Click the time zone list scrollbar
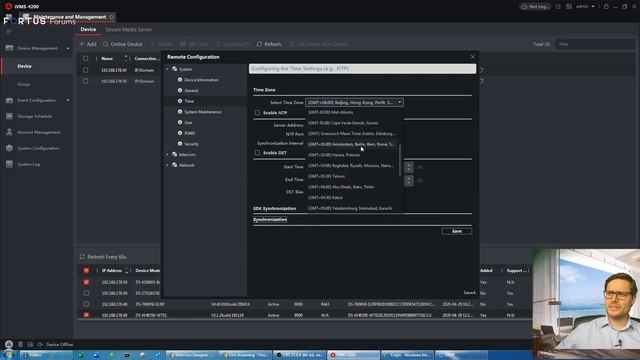 (x=400, y=160)
